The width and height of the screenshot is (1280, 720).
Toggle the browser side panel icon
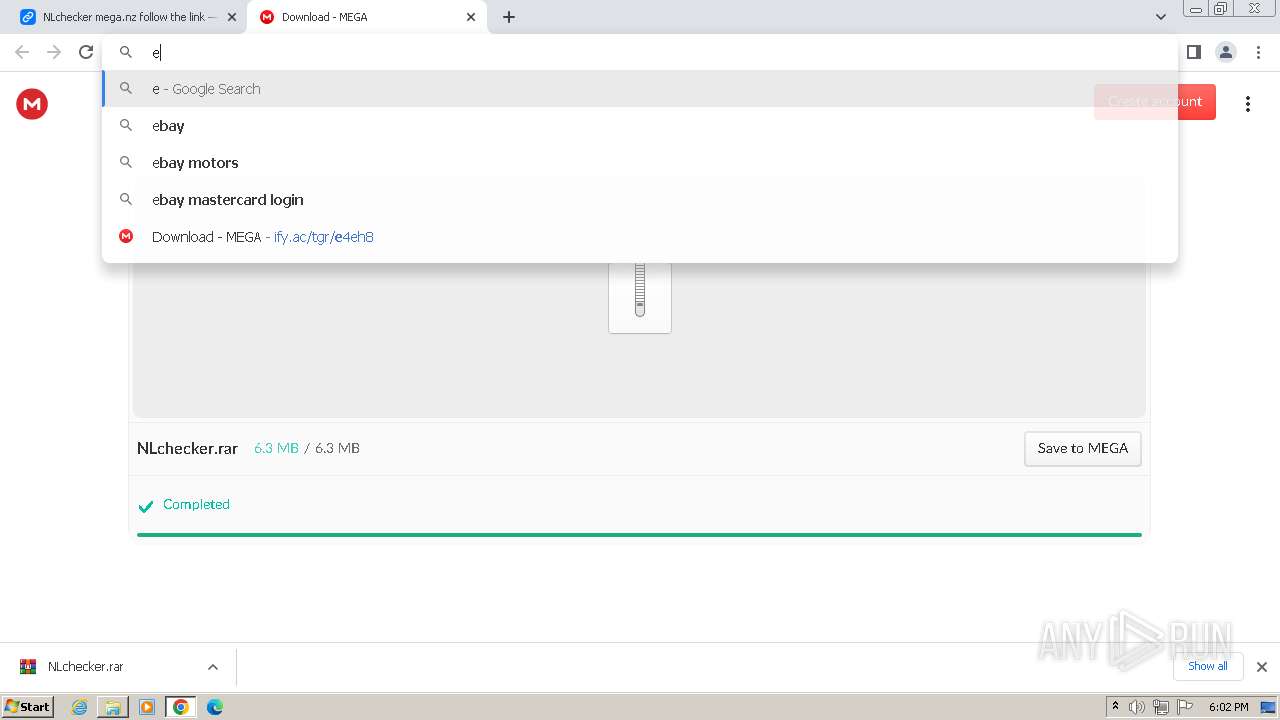coord(1193,52)
